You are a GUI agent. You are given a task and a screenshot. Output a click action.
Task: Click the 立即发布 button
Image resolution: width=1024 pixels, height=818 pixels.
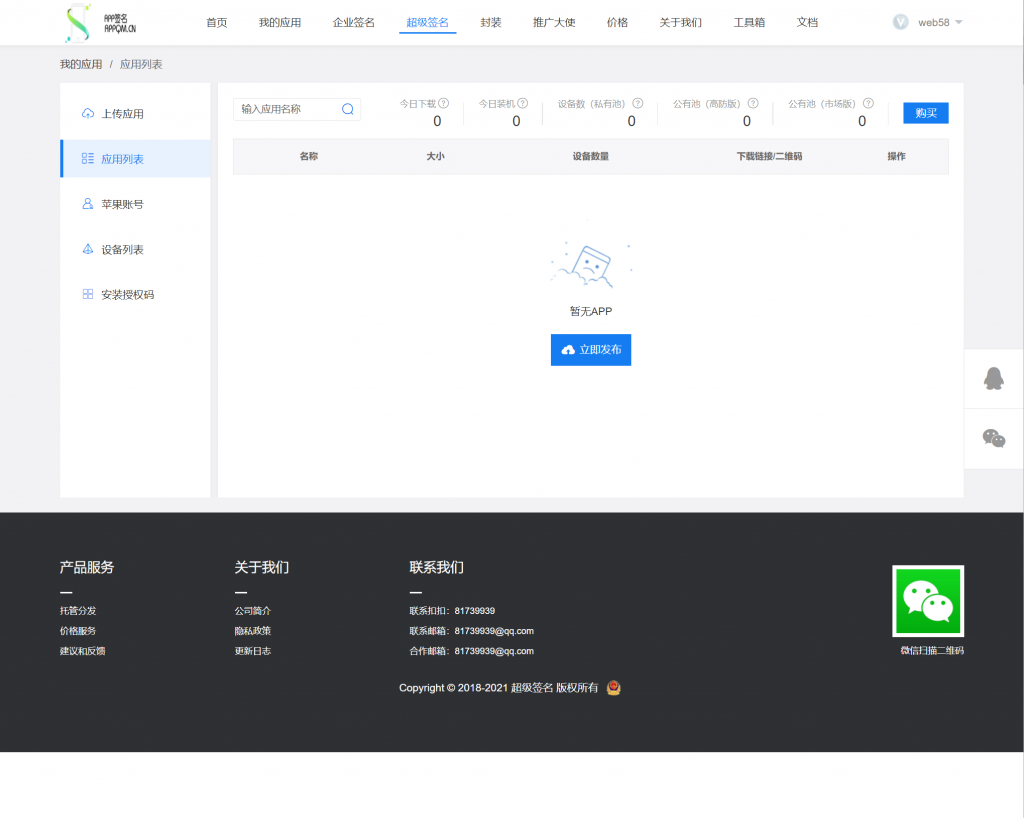coord(591,350)
